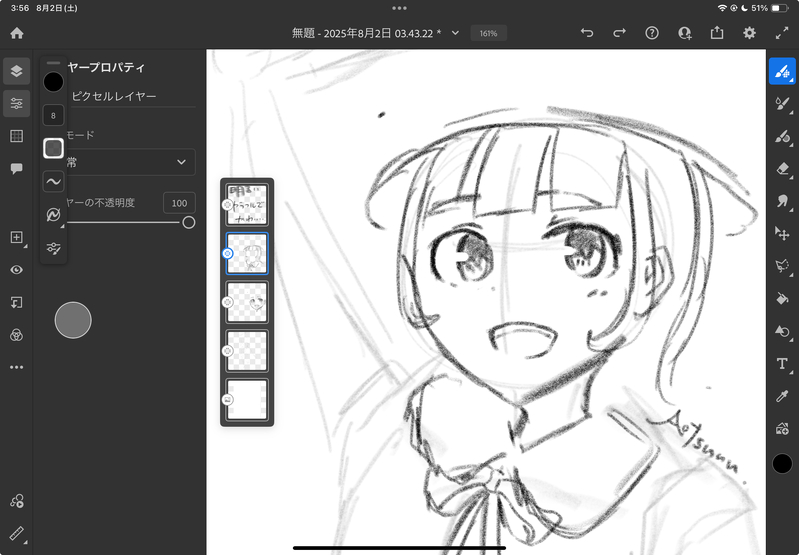Toggle the layers panel icon
Image resolution: width=799 pixels, height=555 pixels.
pos(17,71)
